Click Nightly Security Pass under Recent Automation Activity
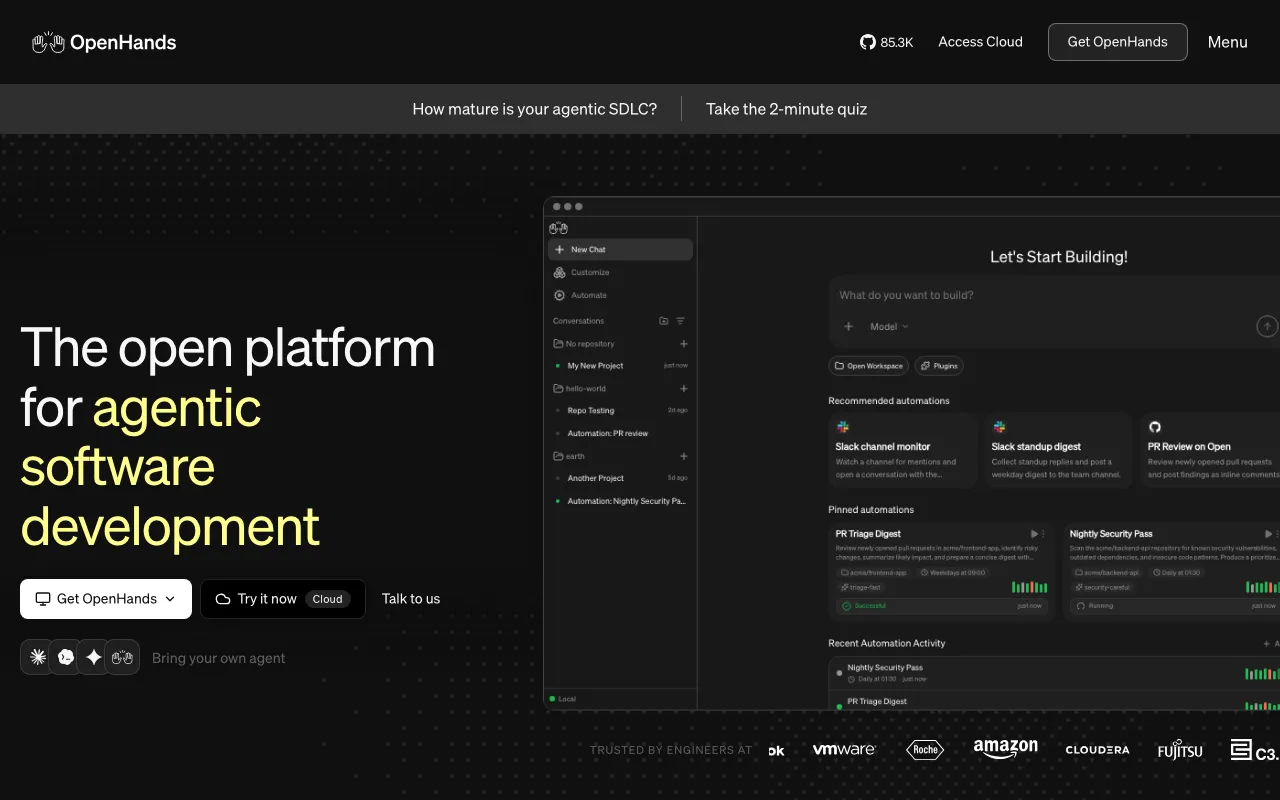Image resolution: width=1280 pixels, height=800 pixels. pyautogui.click(x=885, y=668)
